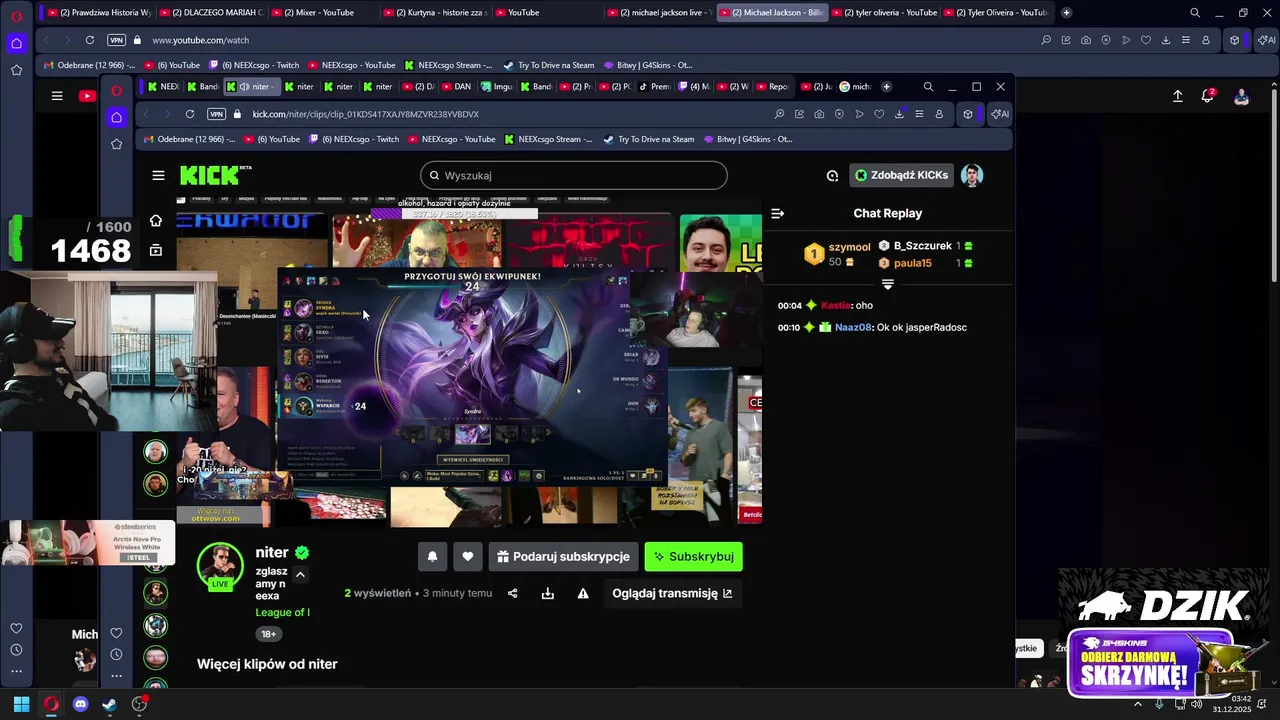The height and width of the screenshot is (720, 1280).
Task: Click the Kick sidebar browse icon
Action: click(155, 250)
